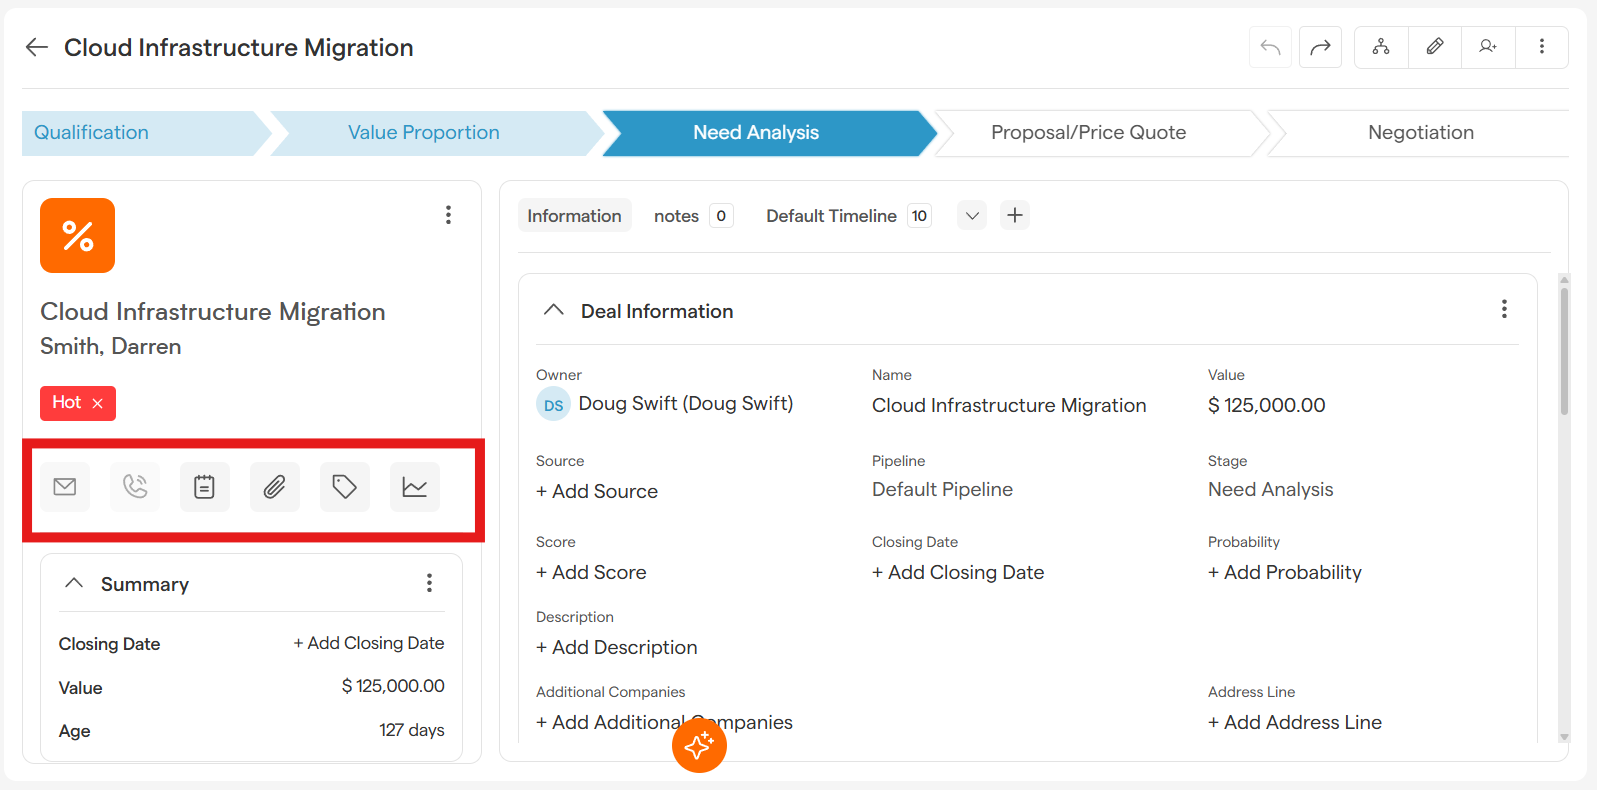Collapse the Summary section

[x=74, y=583]
